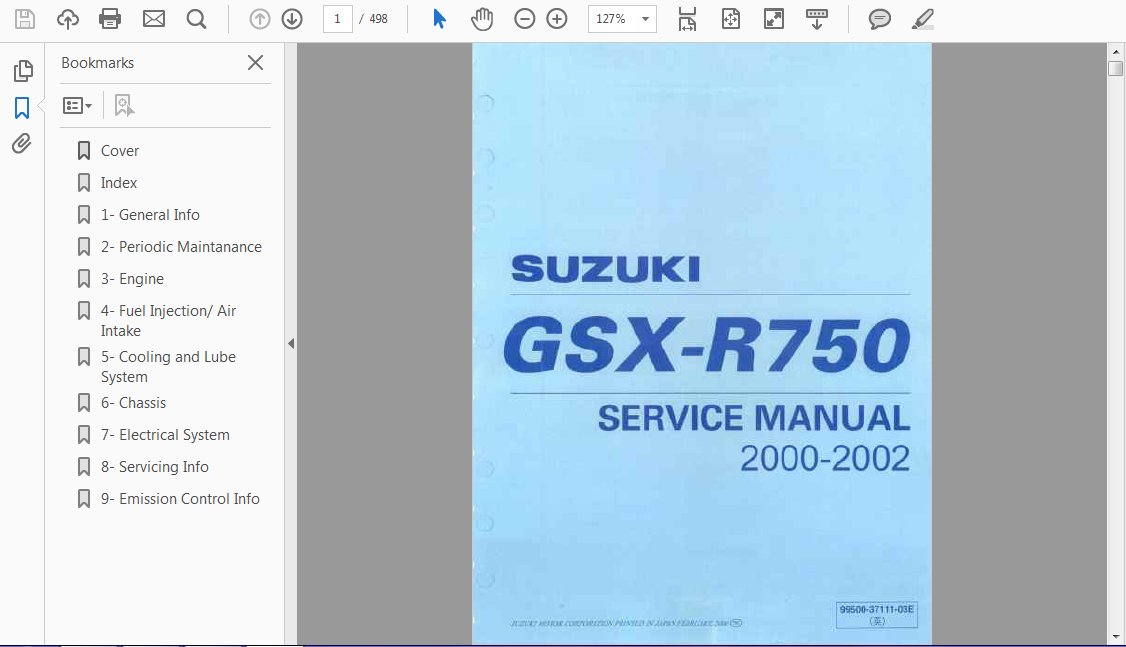Image resolution: width=1126 pixels, height=647 pixels.
Task: Click the Save file icon
Action: [x=25, y=19]
